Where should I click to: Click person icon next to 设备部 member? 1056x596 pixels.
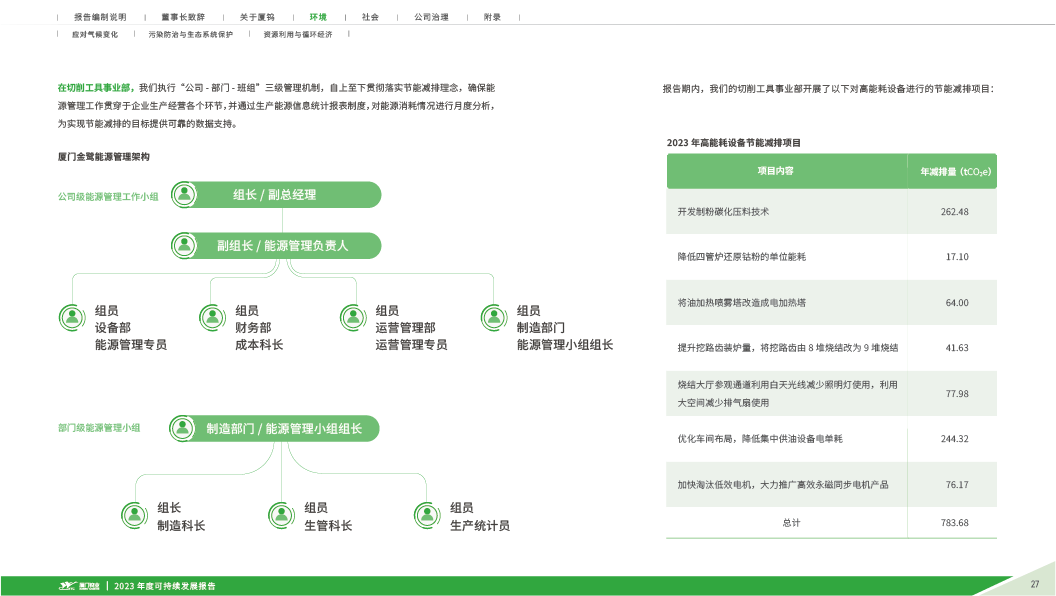coord(72,317)
